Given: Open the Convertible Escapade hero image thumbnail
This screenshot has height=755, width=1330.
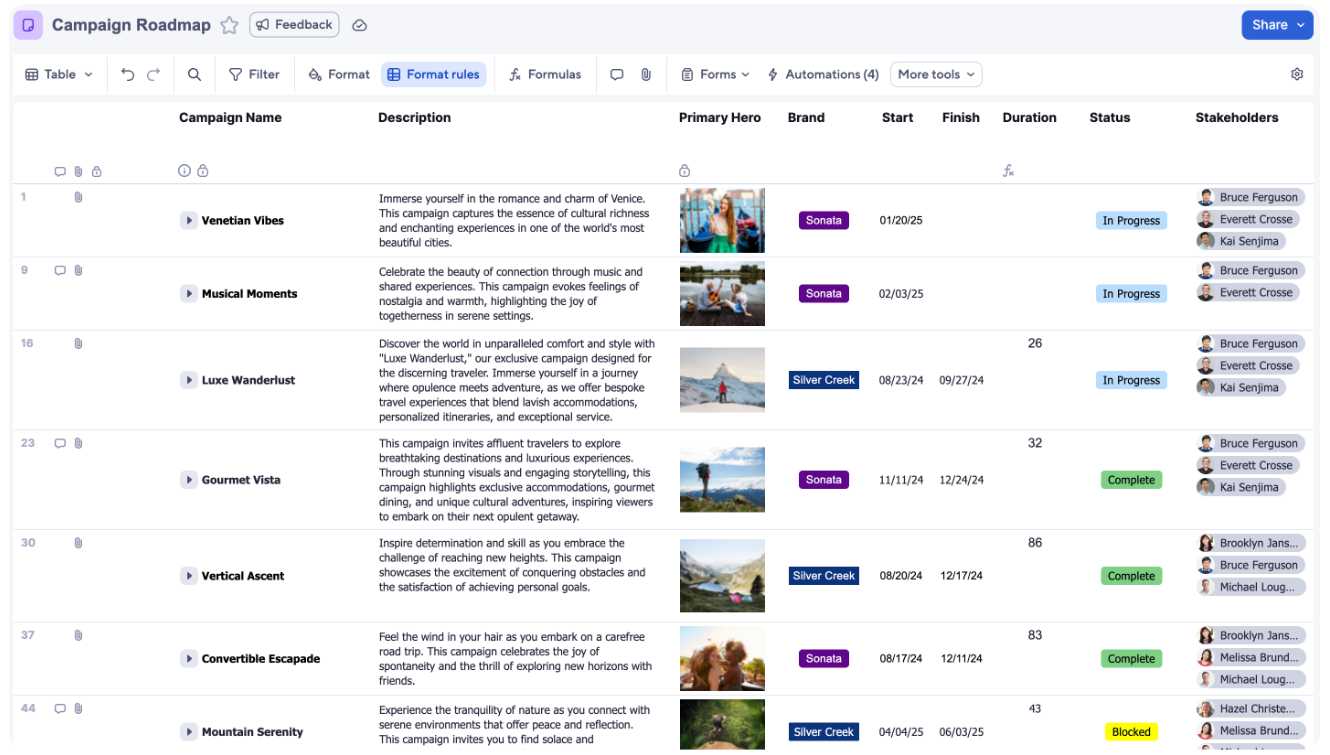Looking at the screenshot, I should coord(722,659).
